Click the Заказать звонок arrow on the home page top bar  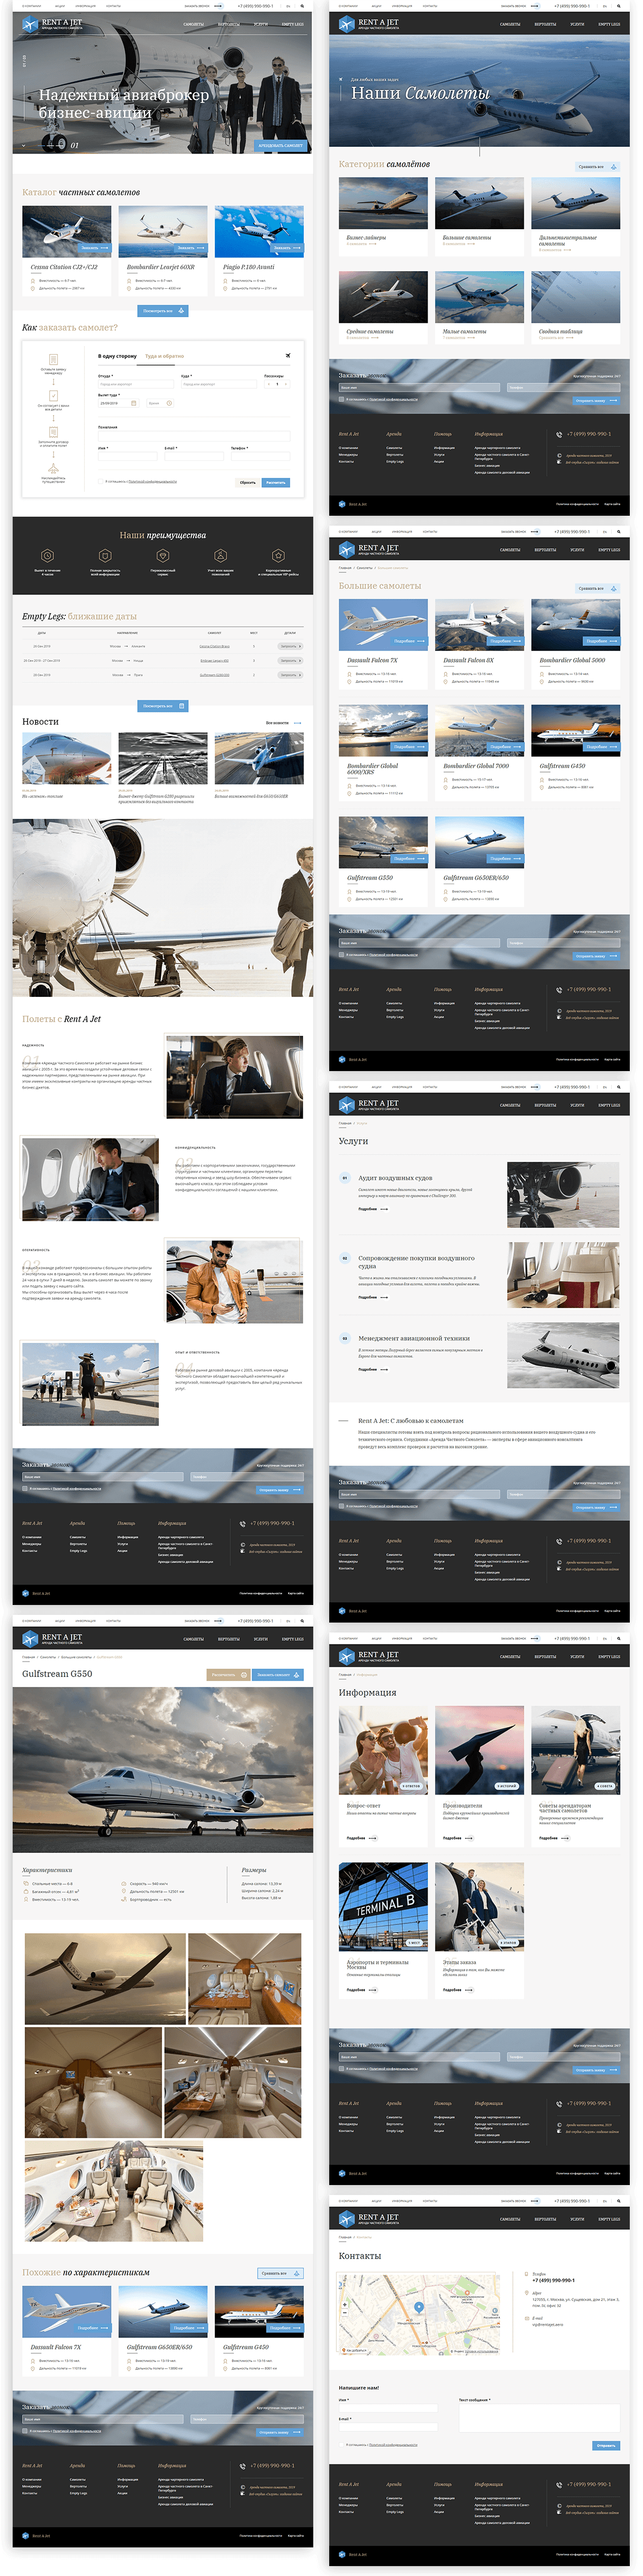point(218,6)
